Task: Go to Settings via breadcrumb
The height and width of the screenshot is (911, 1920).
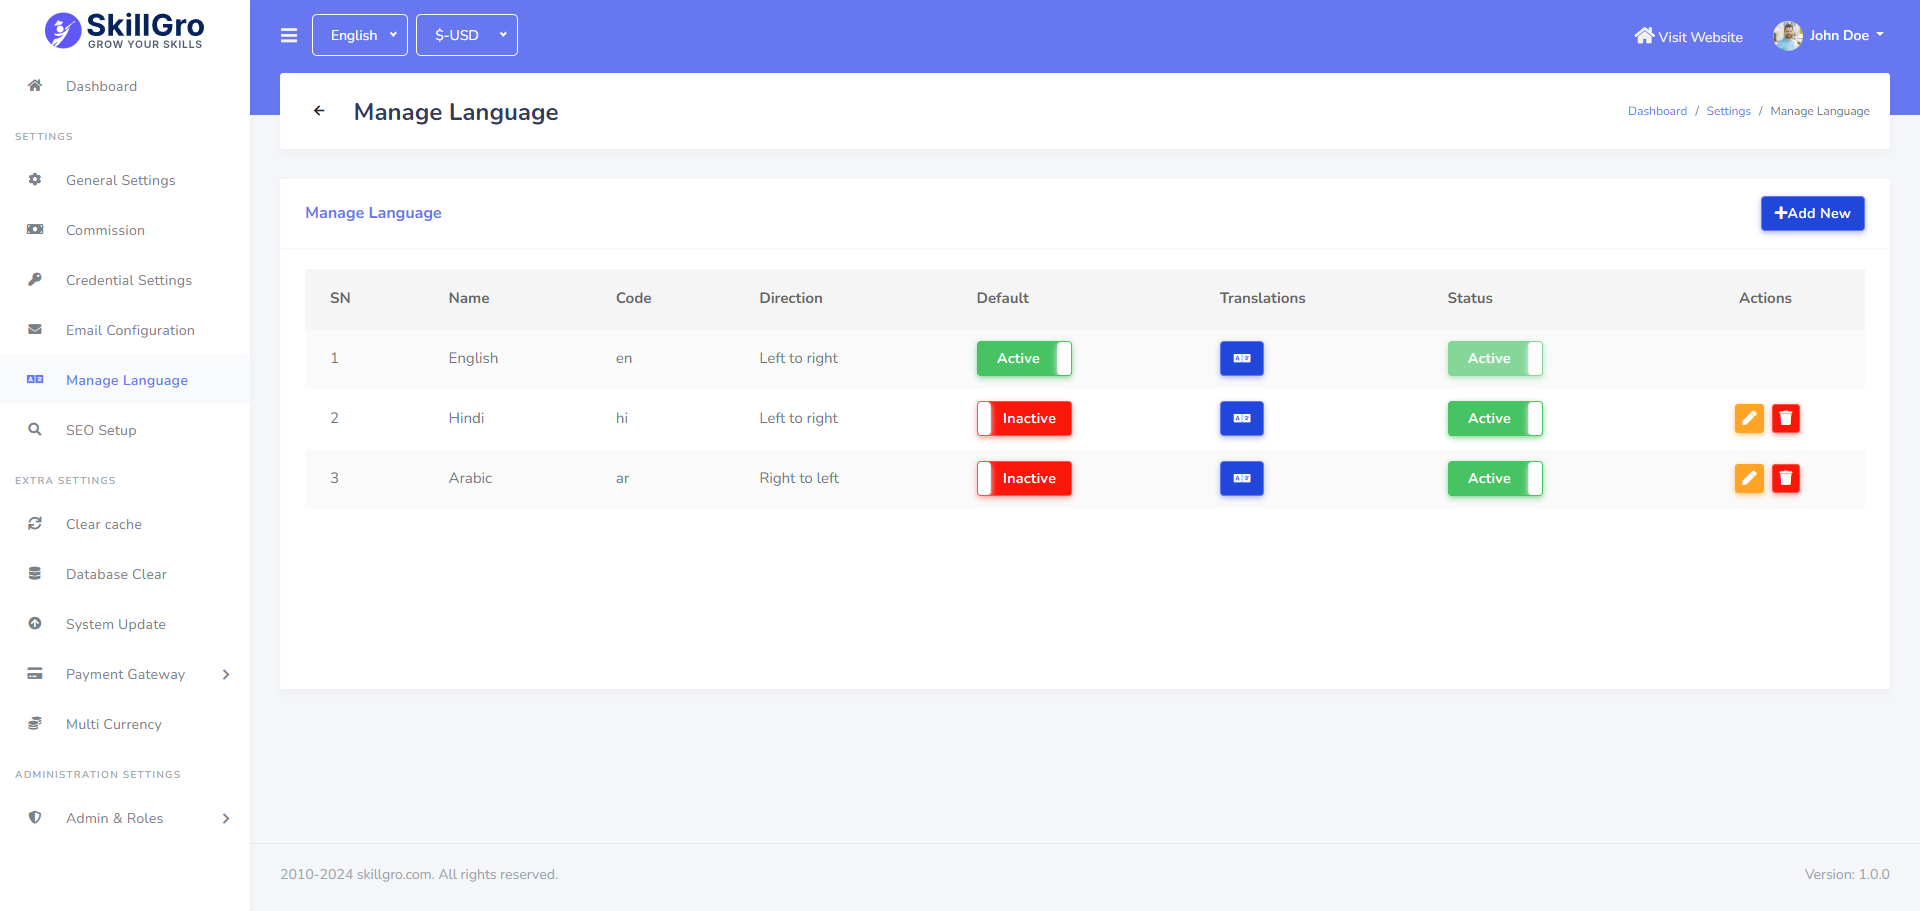Action: click(x=1728, y=111)
